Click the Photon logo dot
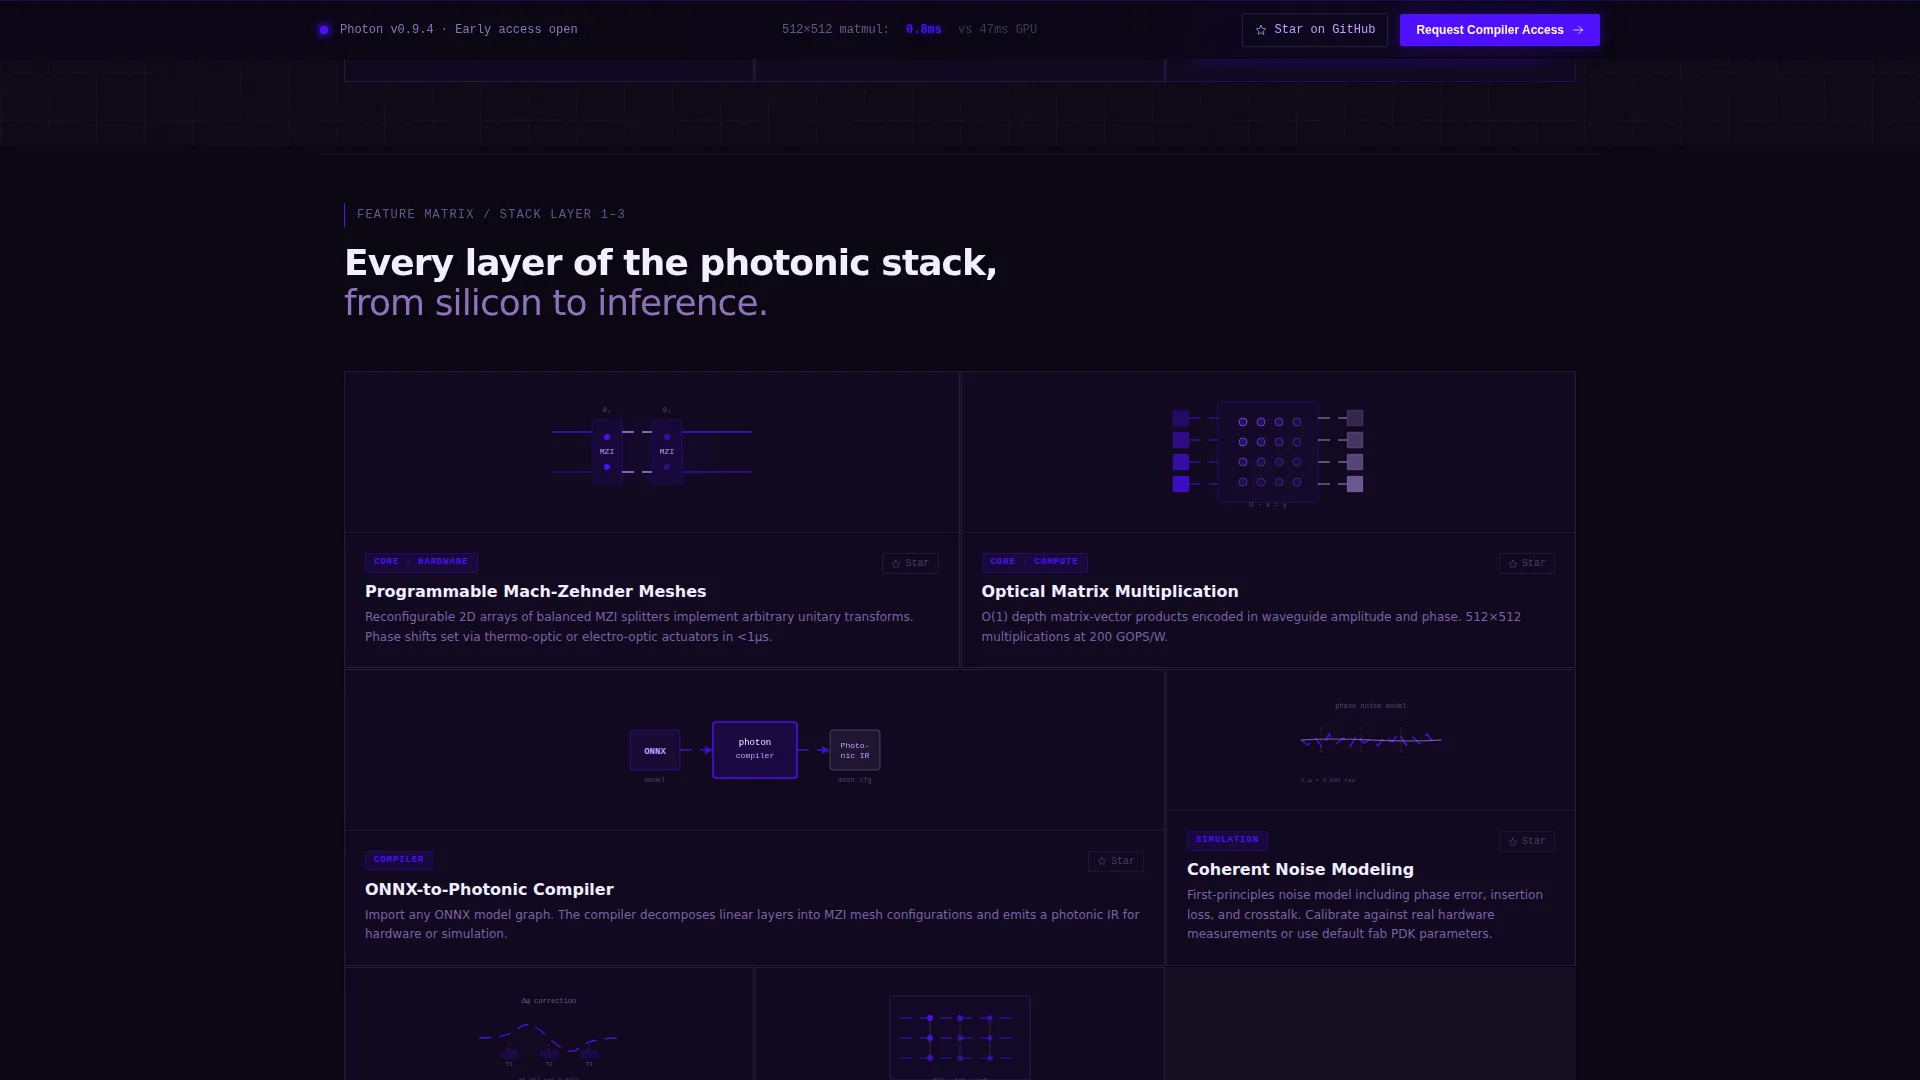Viewport: 1920px width, 1080px height. pyautogui.click(x=324, y=30)
